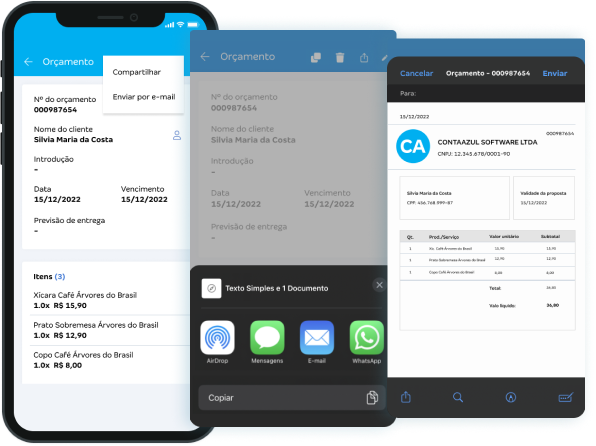Tap the share icon in middle Orçamento header

click(364, 57)
